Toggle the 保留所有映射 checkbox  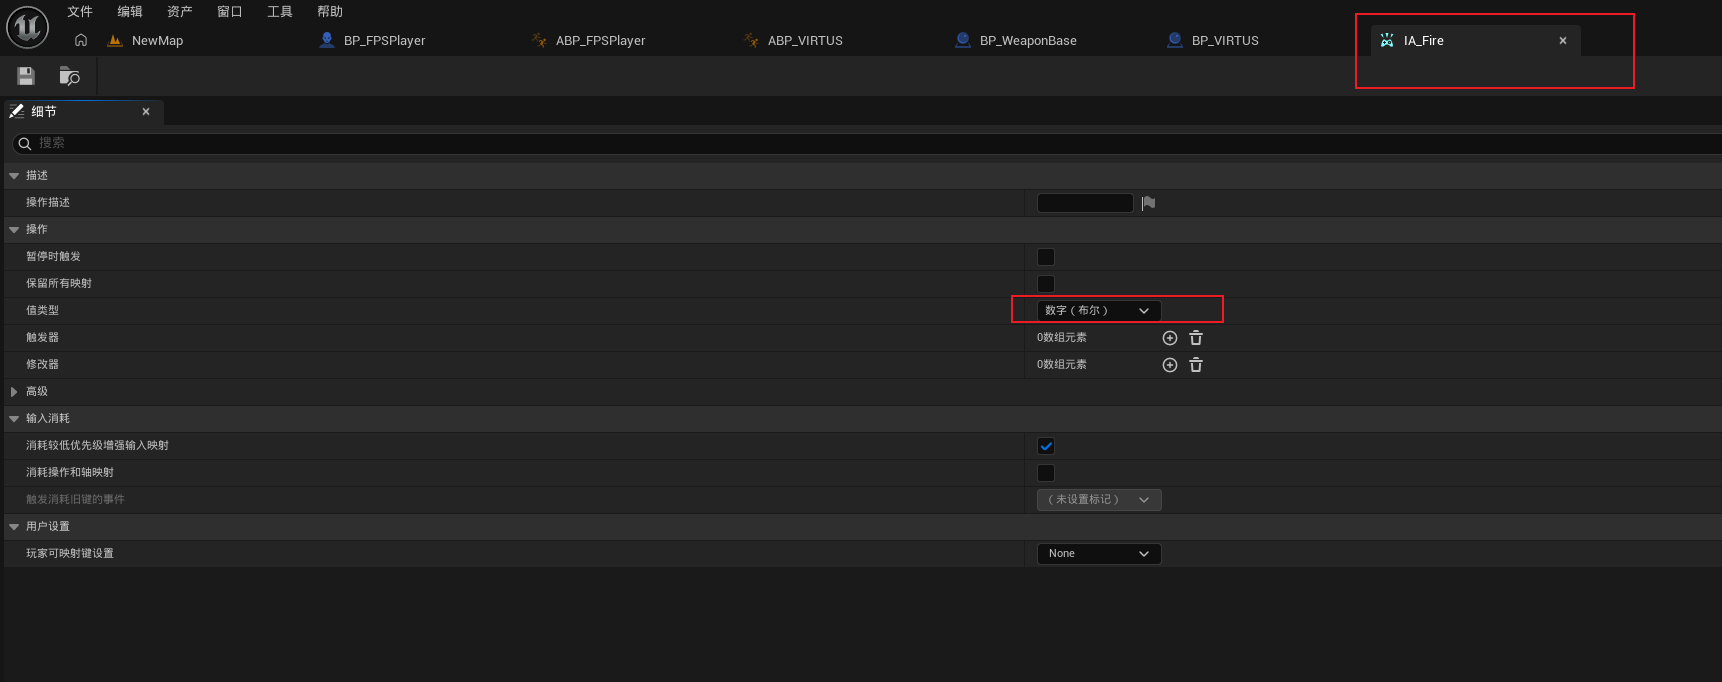(x=1046, y=284)
